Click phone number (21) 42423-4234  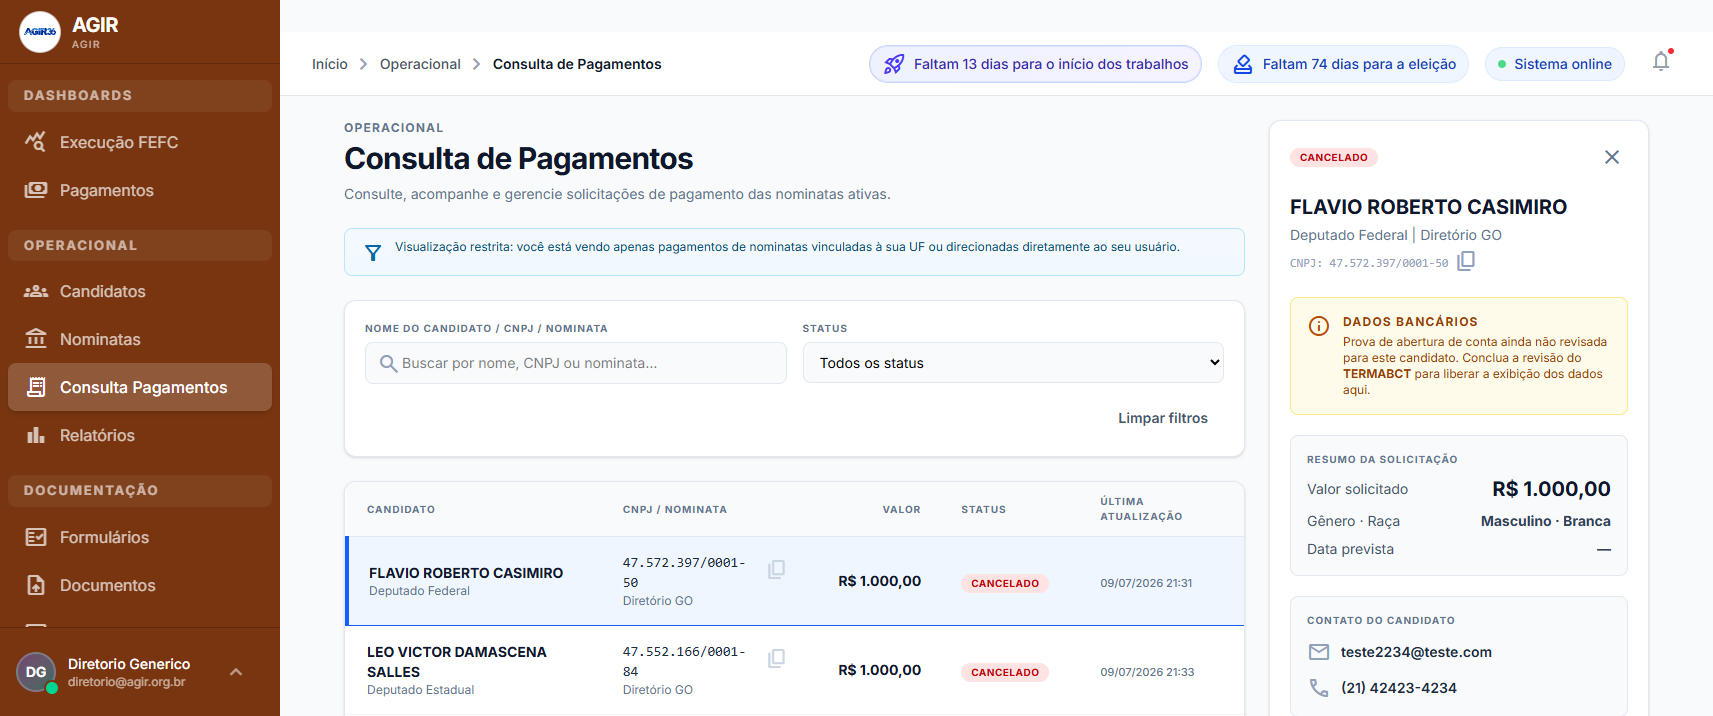coord(1399,688)
